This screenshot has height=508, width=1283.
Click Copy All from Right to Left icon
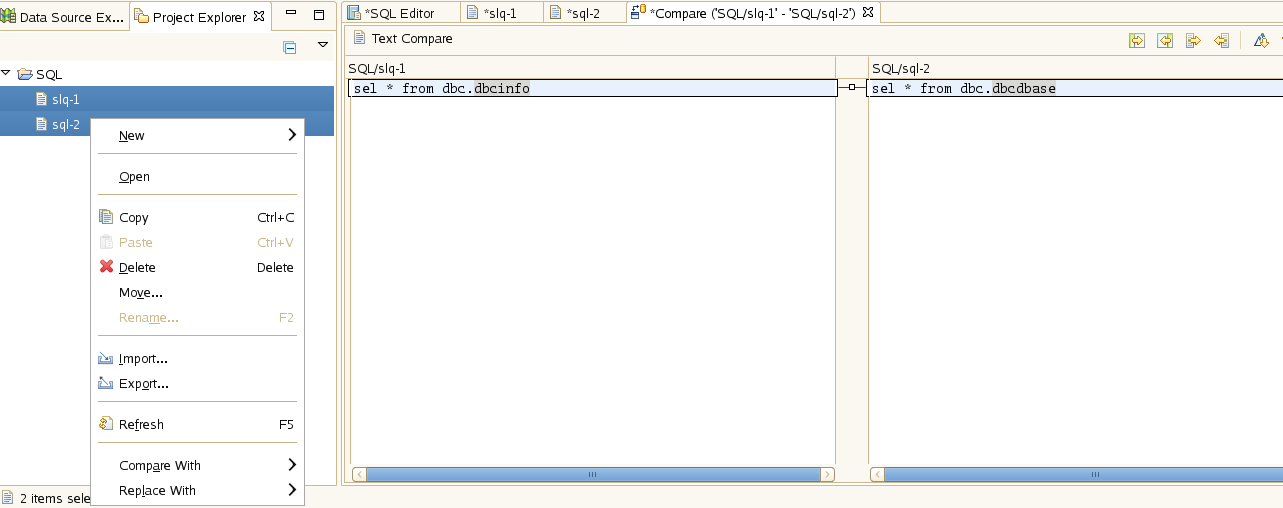(x=1165, y=40)
